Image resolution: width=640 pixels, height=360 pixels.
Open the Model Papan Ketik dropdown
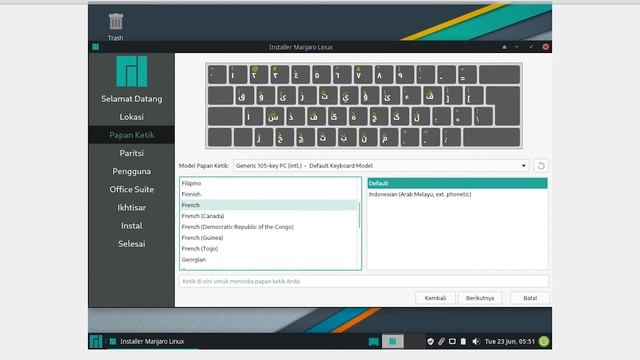(x=381, y=166)
